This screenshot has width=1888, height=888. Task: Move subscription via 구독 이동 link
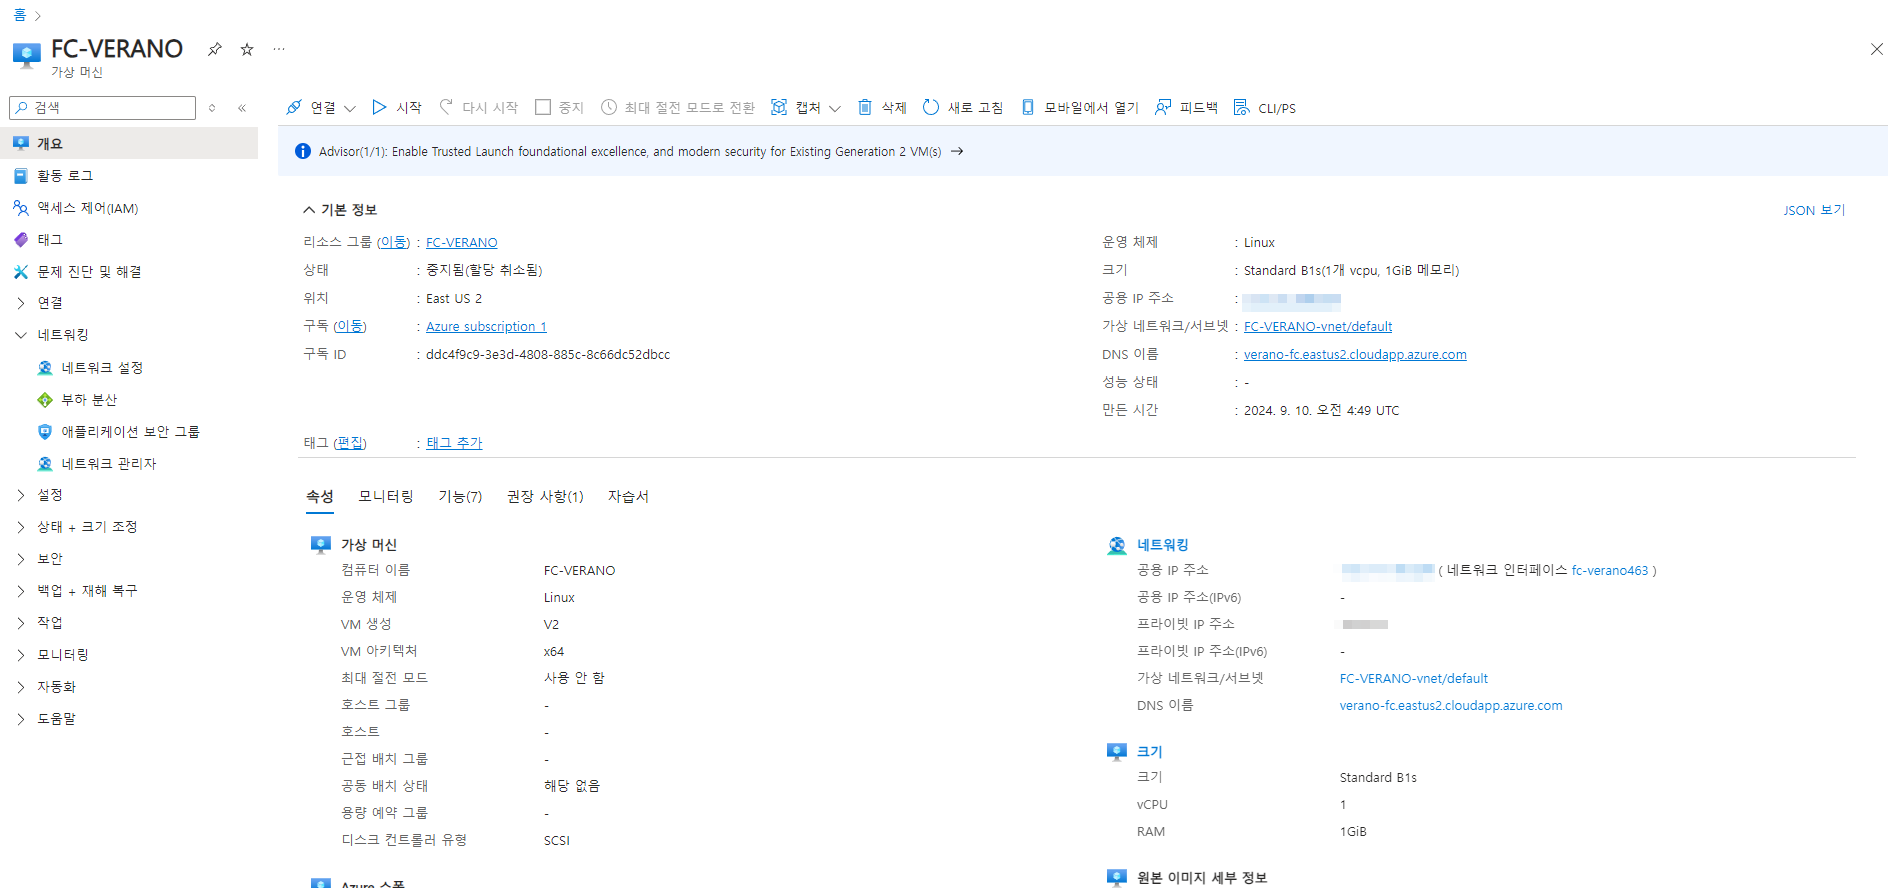click(x=350, y=327)
